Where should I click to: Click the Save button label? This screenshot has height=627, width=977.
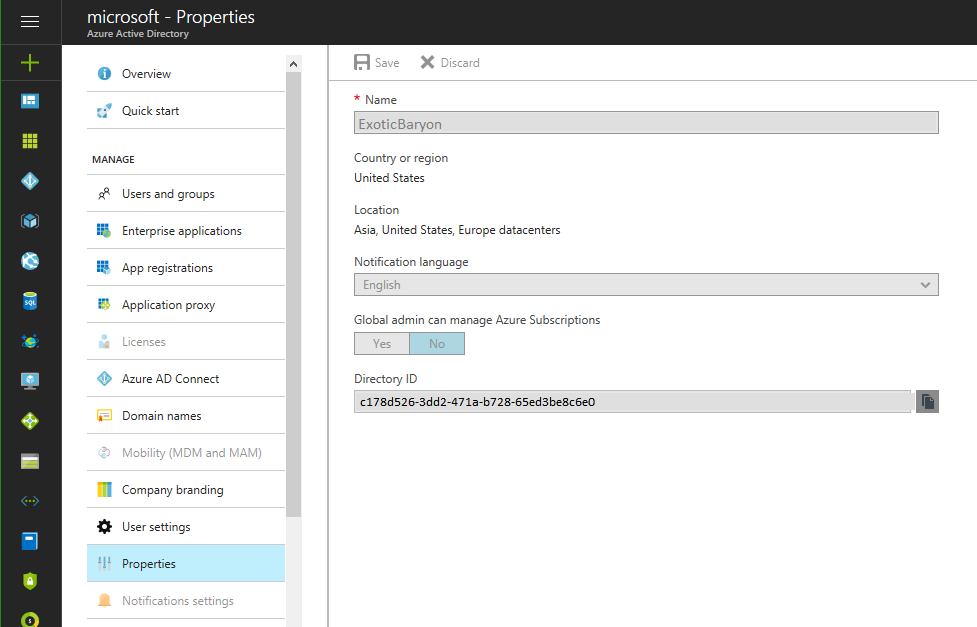pyautogui.click(x=387, y=63)
